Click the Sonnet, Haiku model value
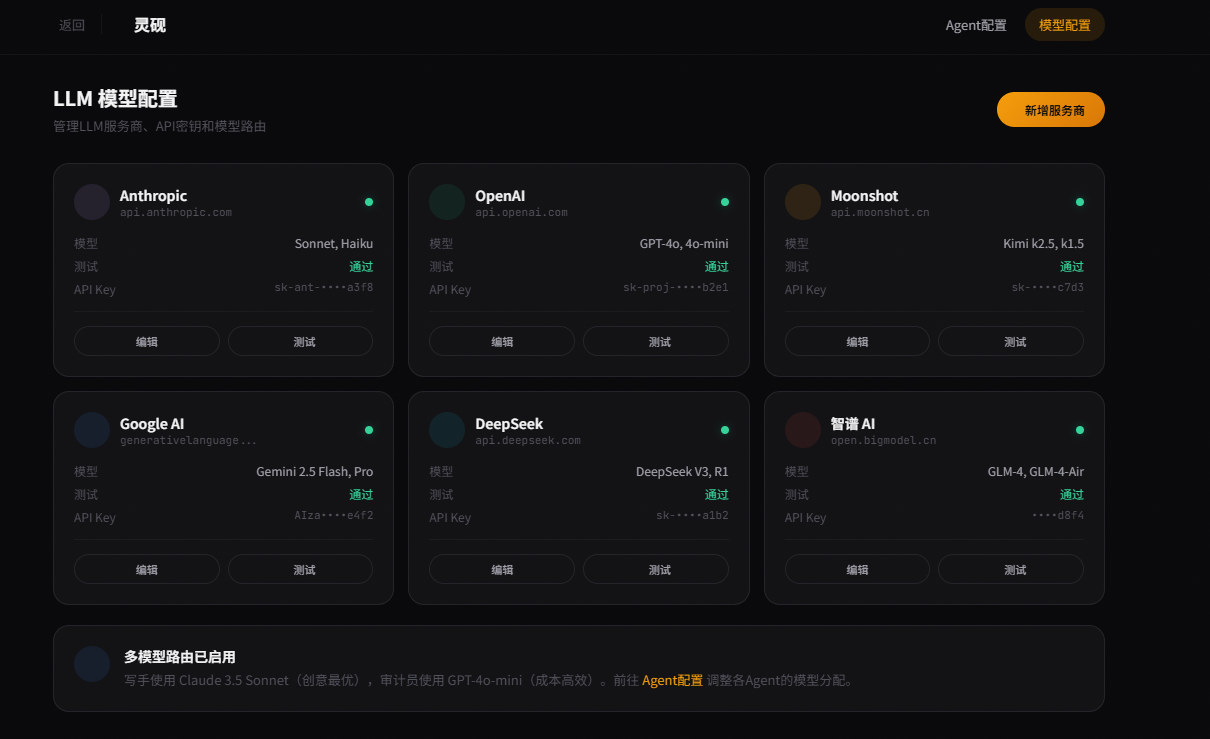The height and width of the screenshot is (739, 1210). coord(334,244)
